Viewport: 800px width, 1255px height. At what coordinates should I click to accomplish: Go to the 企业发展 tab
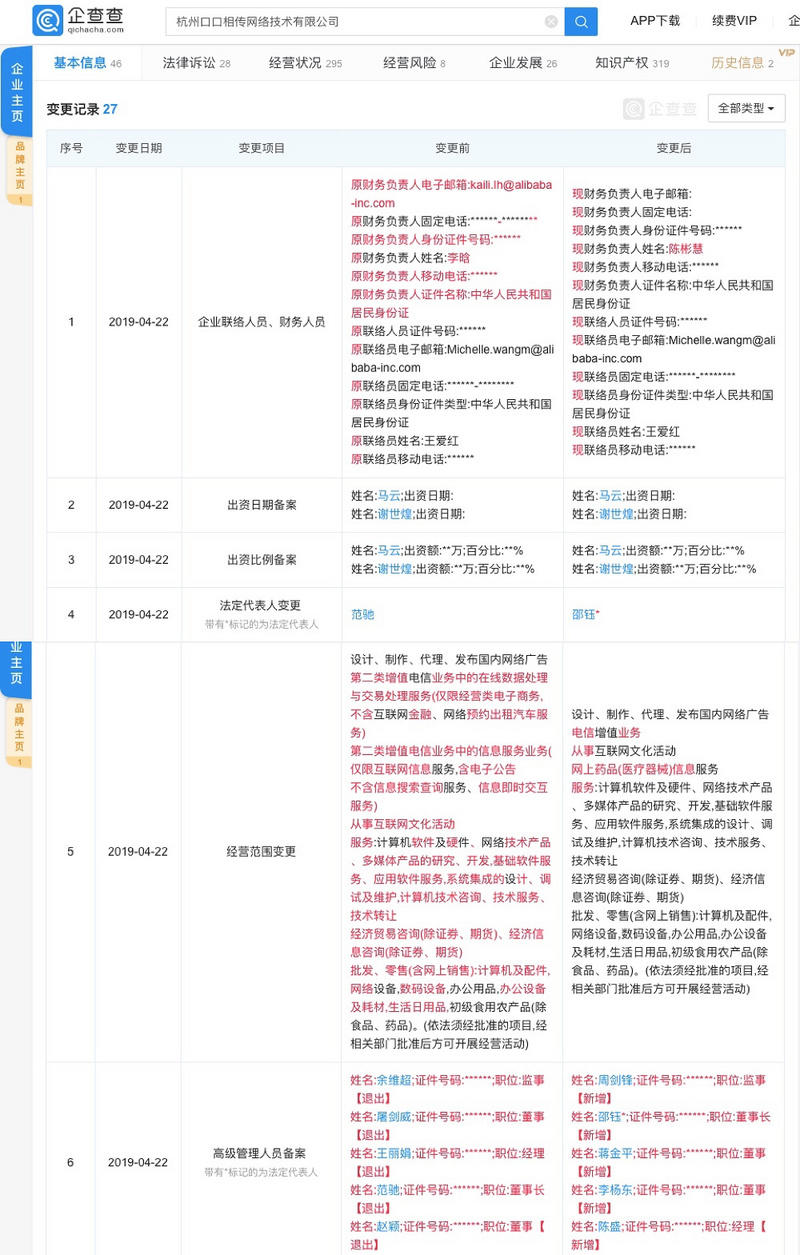tap(522, 63)
